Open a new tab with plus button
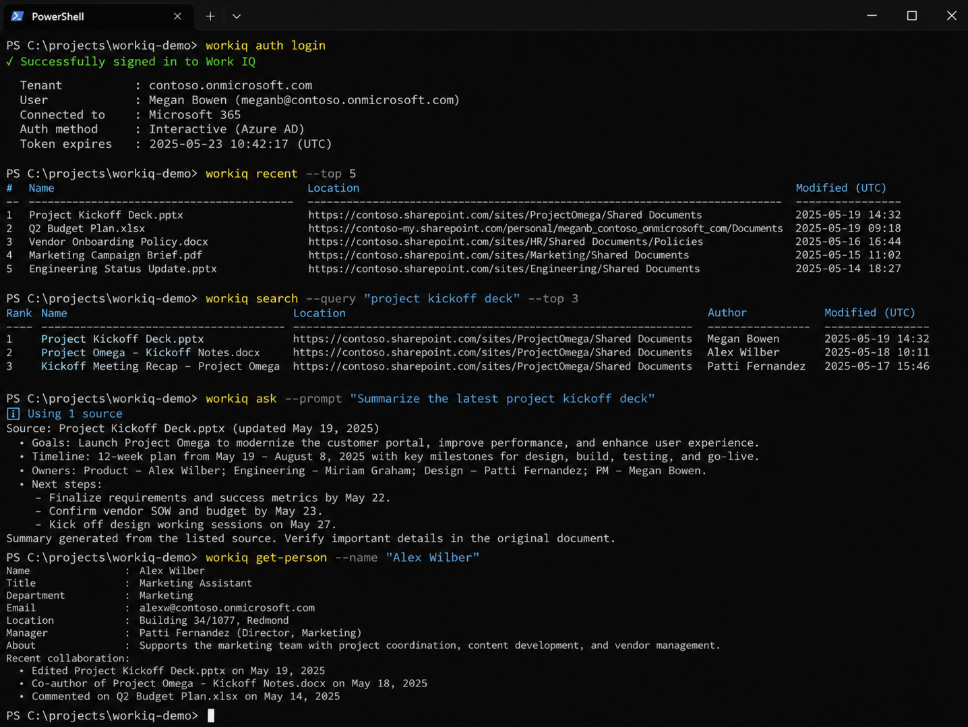Screen dimensions: 968x727 pyautogui.click(x=210, y=16)
